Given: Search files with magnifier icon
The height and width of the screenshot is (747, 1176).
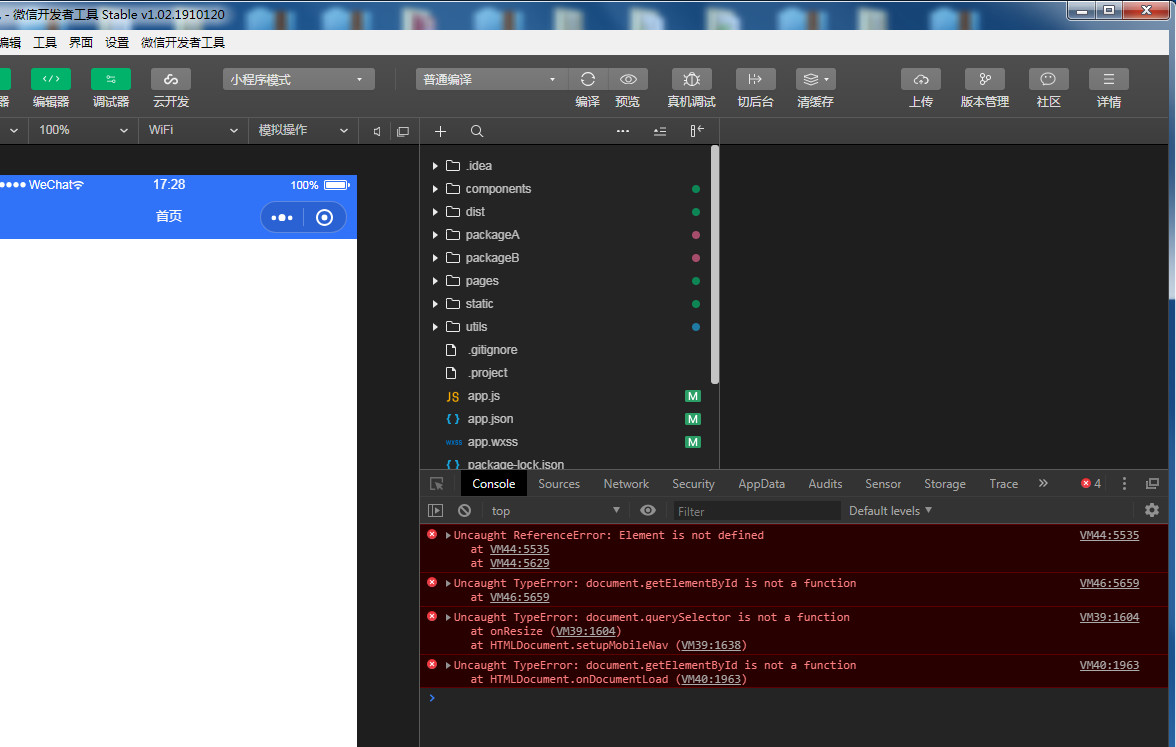Looking at the screenshot, I should click(x=477, y=131).
